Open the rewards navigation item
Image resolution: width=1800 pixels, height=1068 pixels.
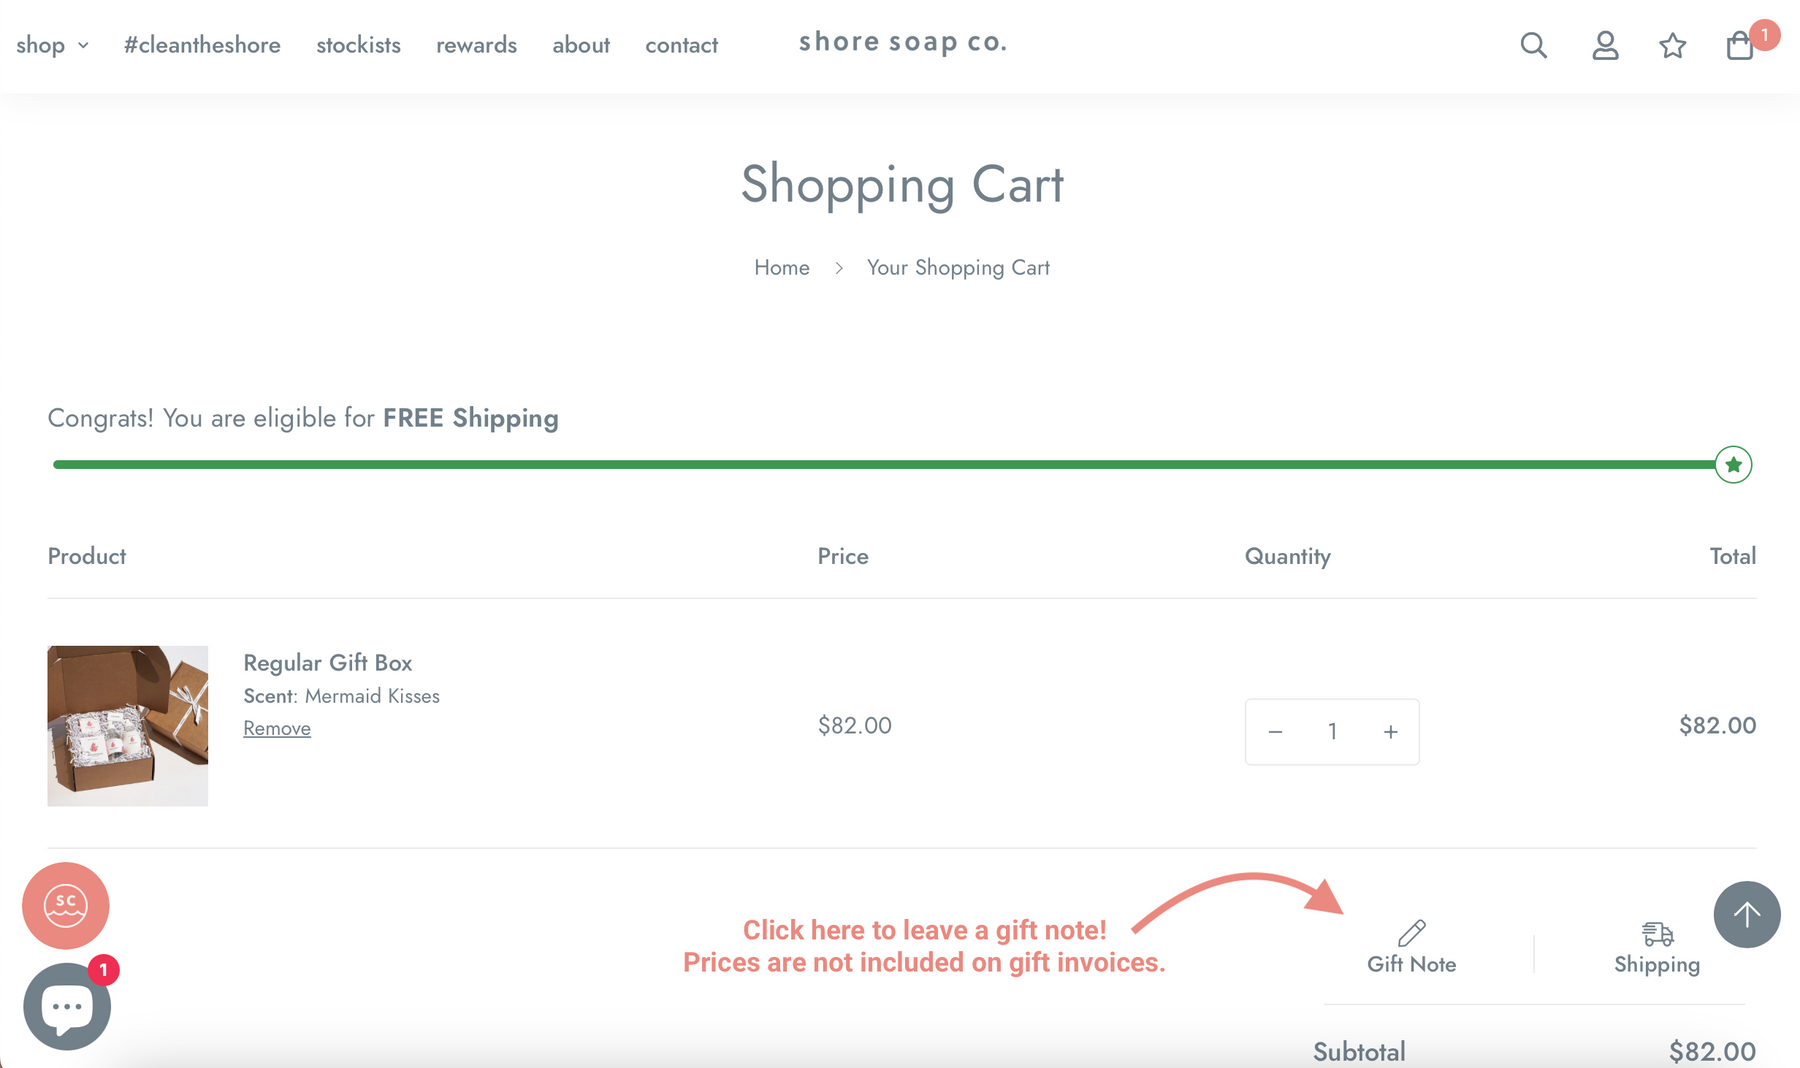[x=476, y=45]
